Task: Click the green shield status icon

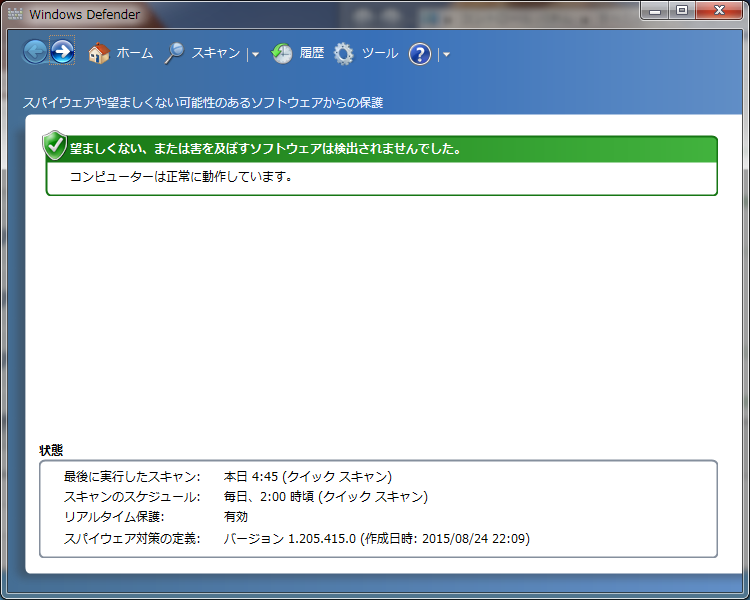Action: 55,145
